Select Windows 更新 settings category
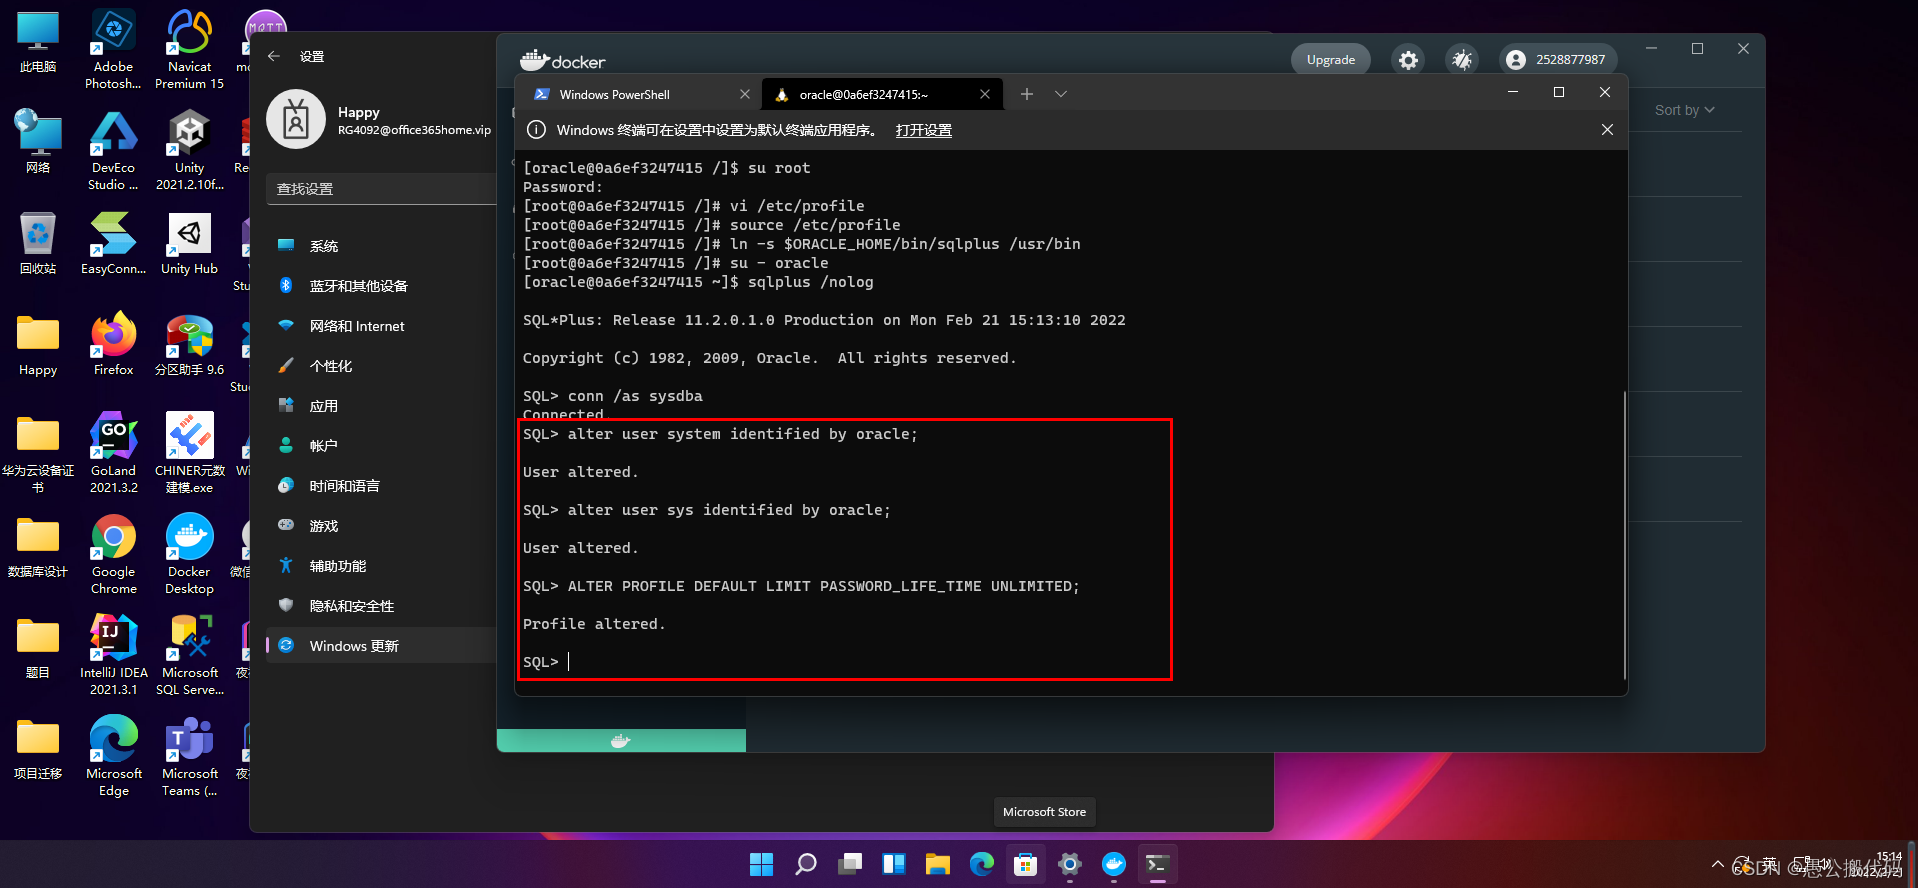The image size is (1918, 888). pos(382,646)
